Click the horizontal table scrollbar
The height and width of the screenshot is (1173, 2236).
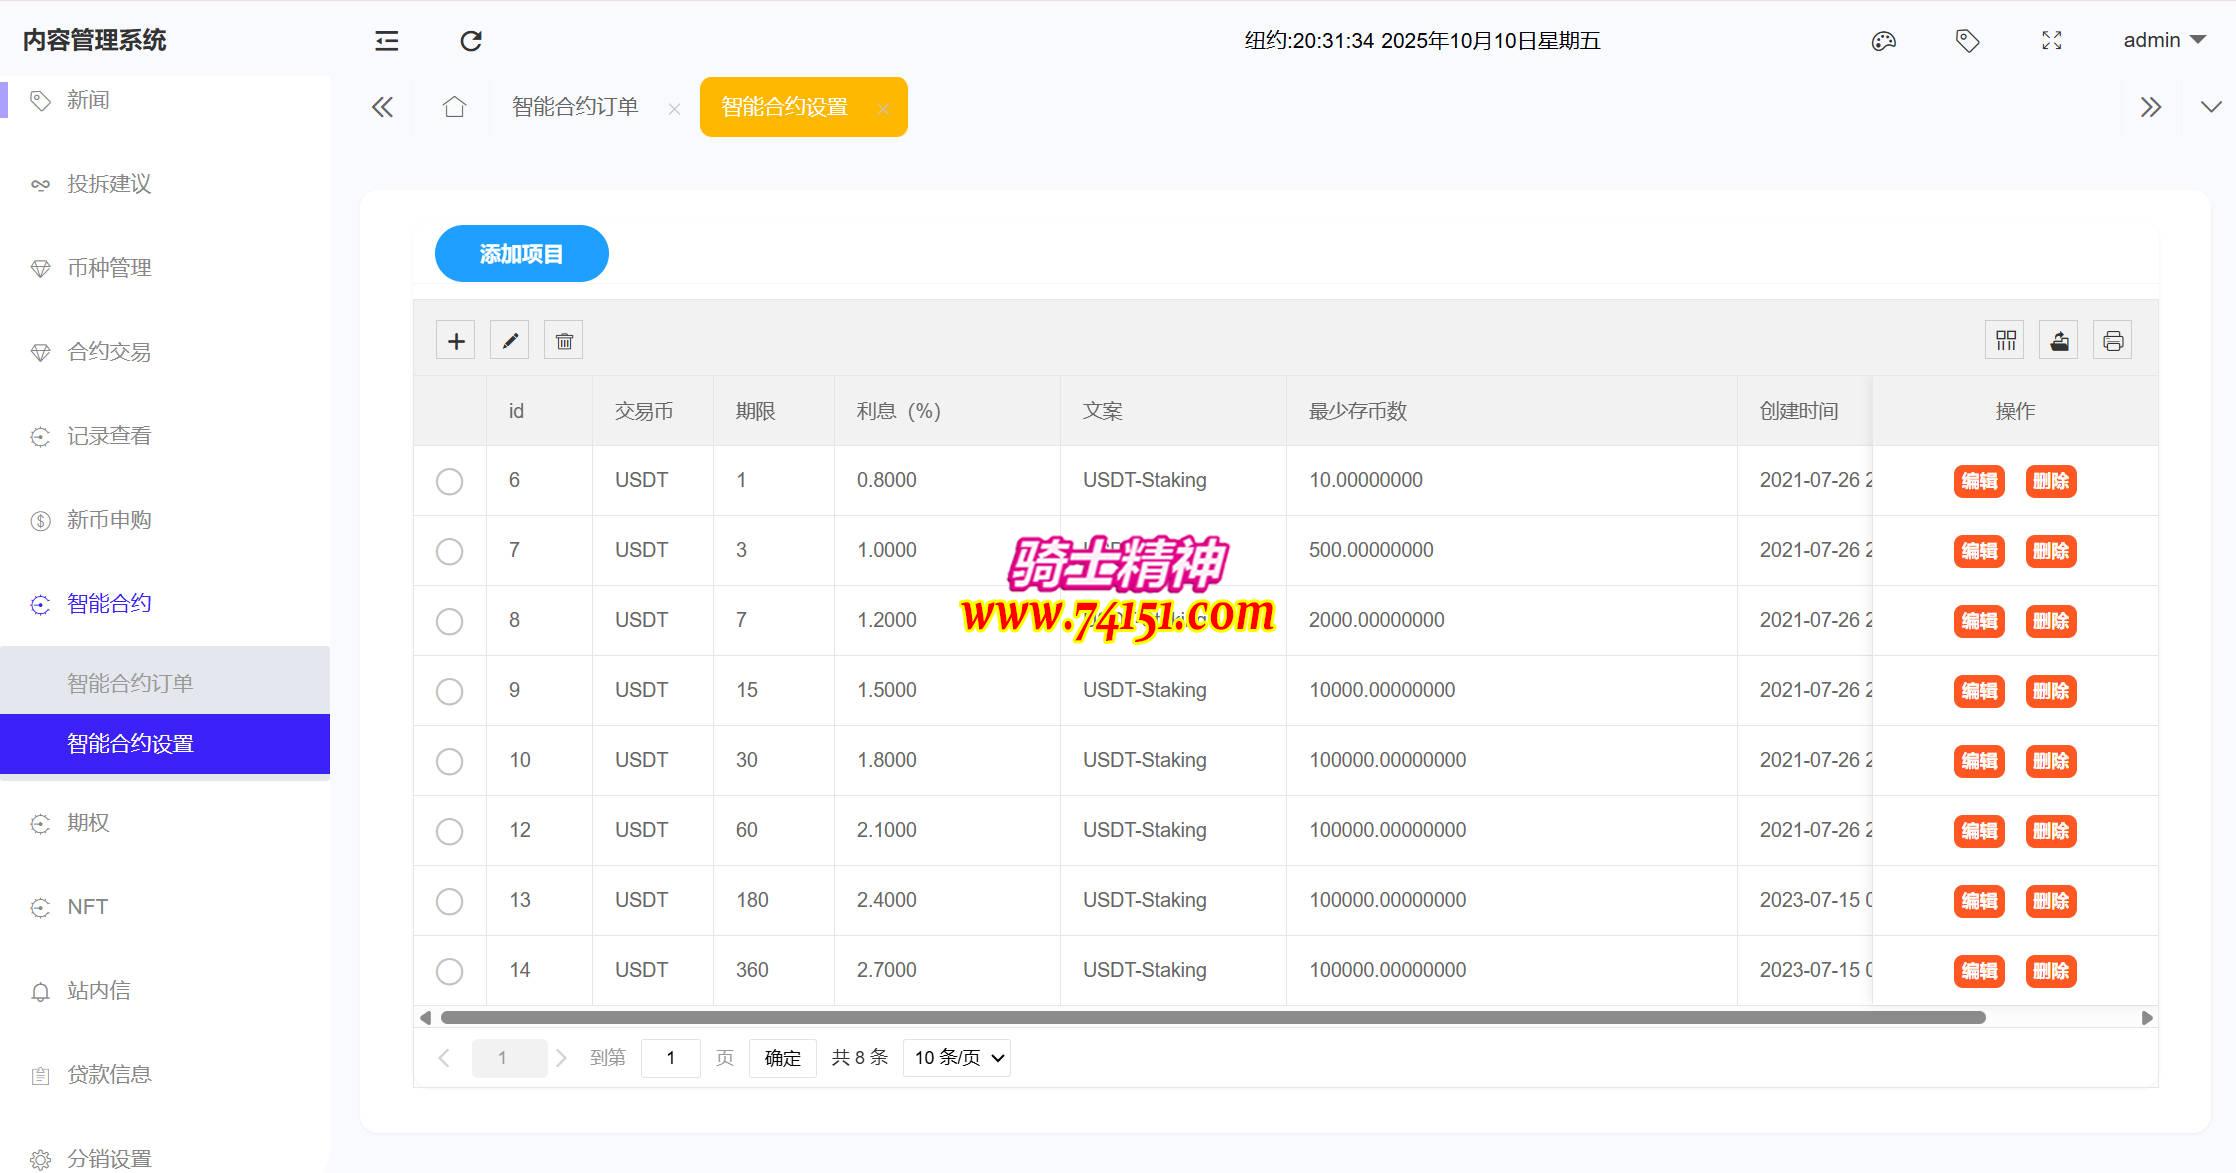click(x=1212, y=1018)
